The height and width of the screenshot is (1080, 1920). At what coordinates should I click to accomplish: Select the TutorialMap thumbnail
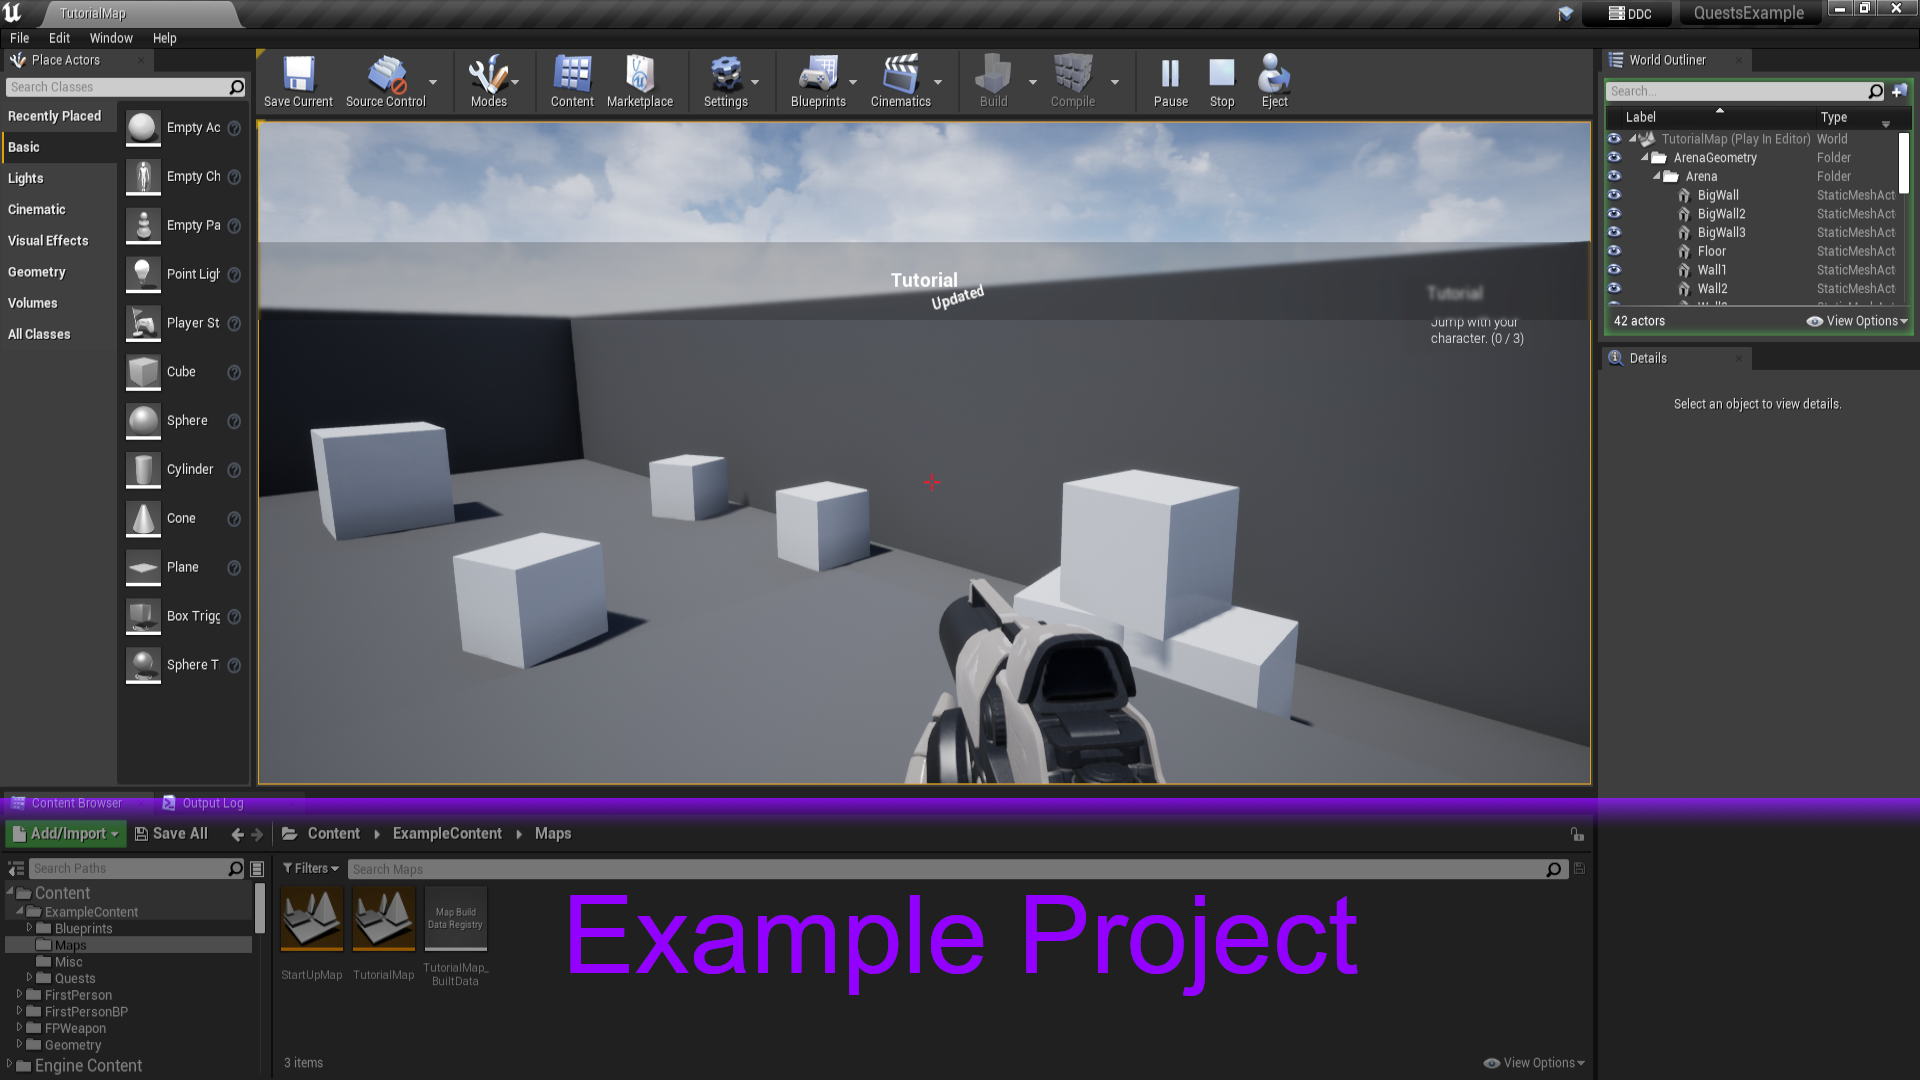(383, 917)
